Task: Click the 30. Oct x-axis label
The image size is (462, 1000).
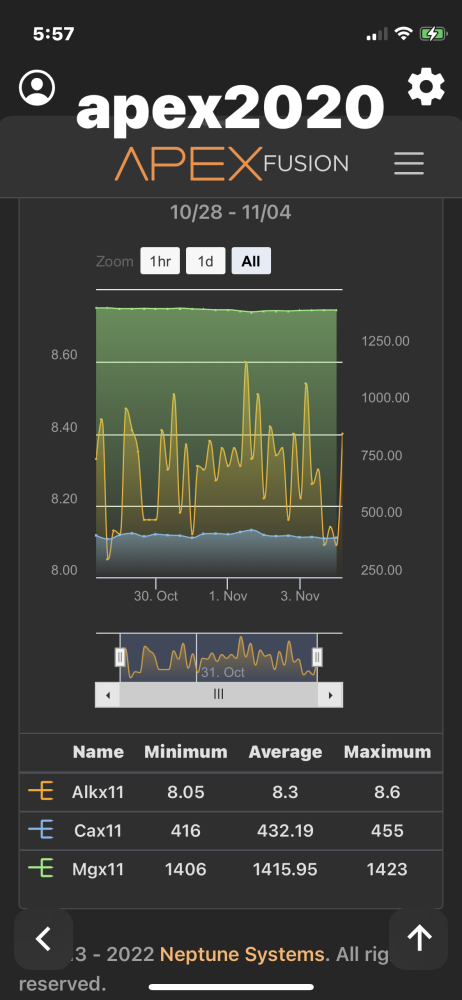Action: pyautogui.click(x=156, y=596)
